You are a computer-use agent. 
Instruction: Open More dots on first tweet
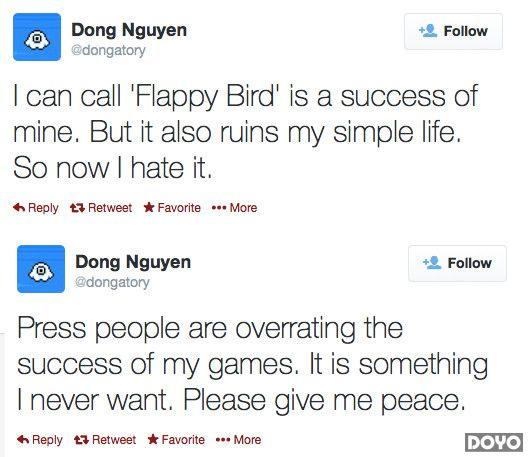219,208
